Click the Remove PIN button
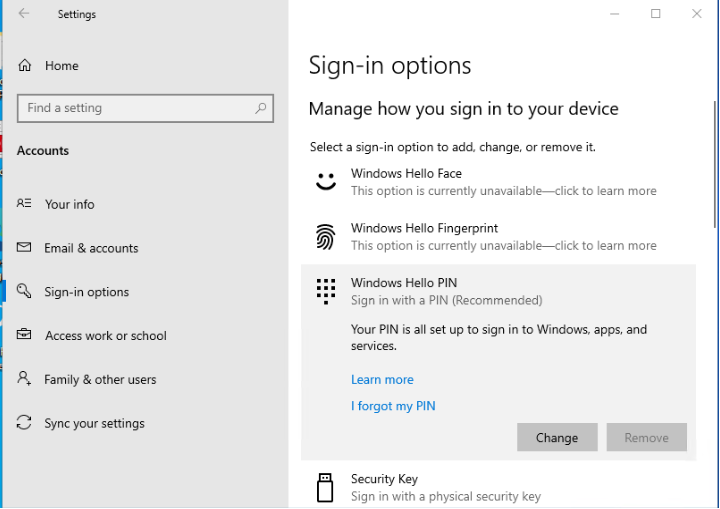This screenshot has width=720, height=509. pos(646,437)
